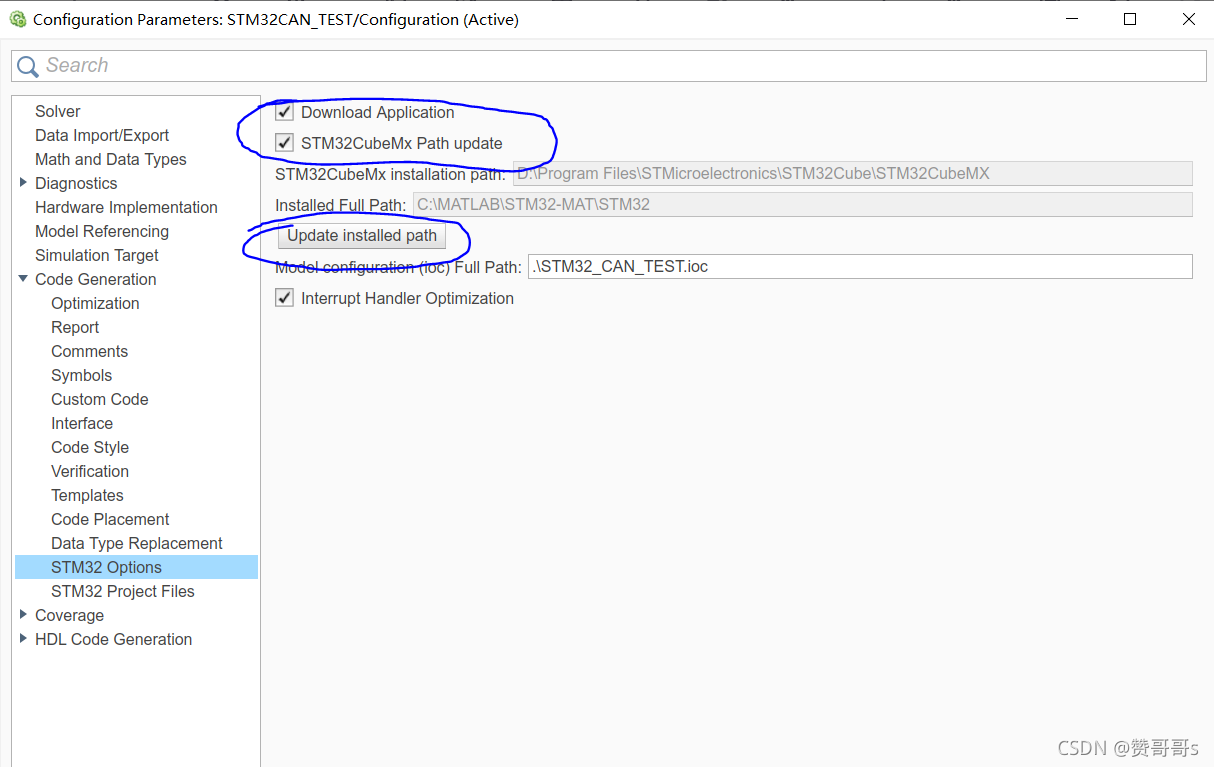Viewport: 1214px width, 767px height.
Task: Expand the Diagnostics tree node
Action: (23, 182)
